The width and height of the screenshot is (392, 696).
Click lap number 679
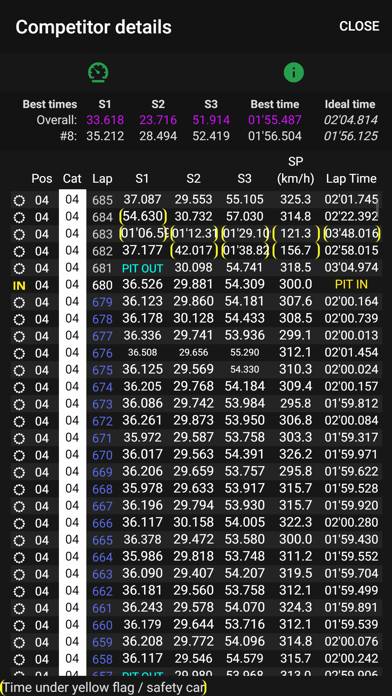tap(103, 302)
